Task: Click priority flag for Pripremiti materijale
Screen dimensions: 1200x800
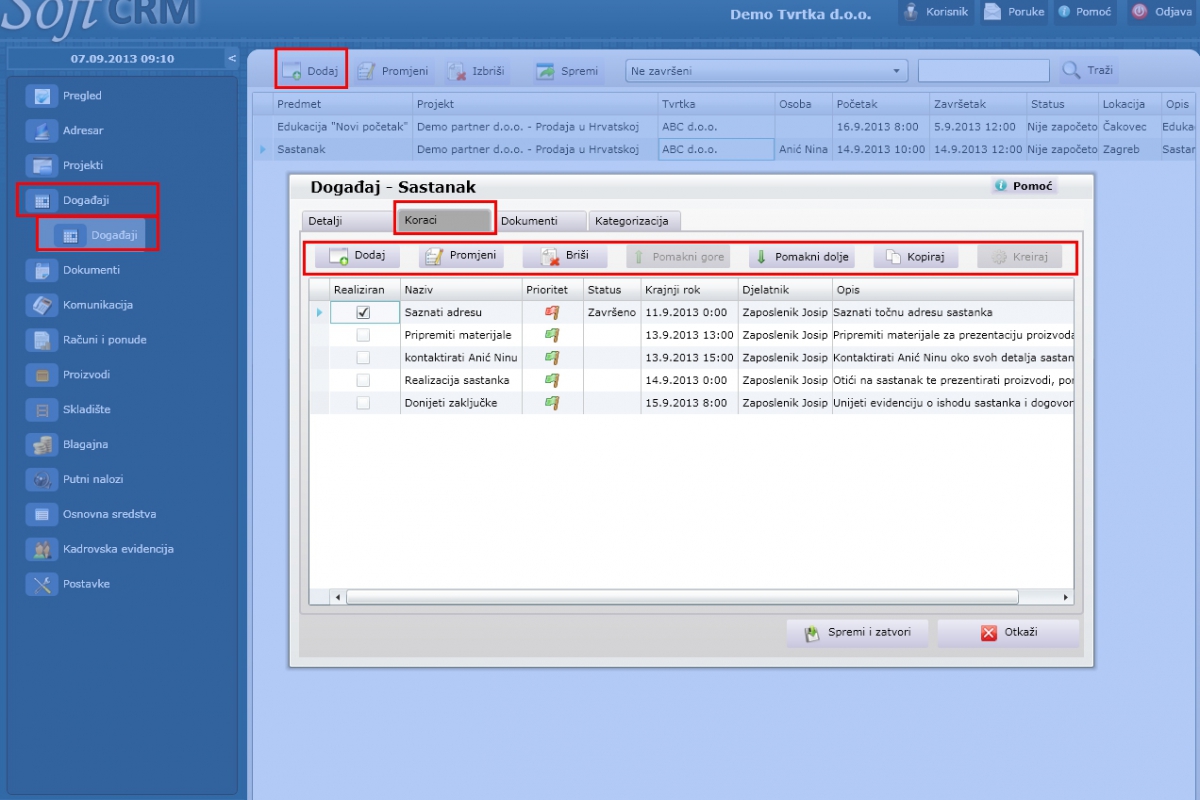Action: click(x=552, y=335)
